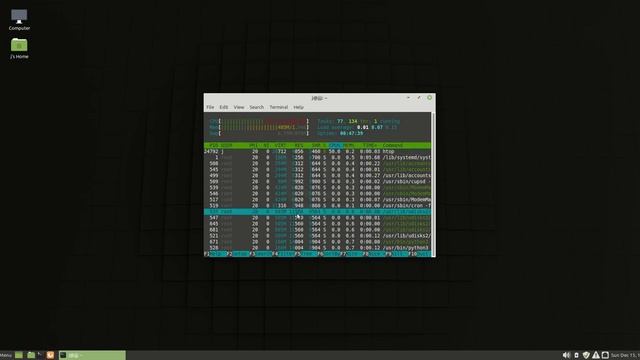Click the show desktop icon in the panel
The width and height of the screenshot is (640, 360).
click(19, 355)
